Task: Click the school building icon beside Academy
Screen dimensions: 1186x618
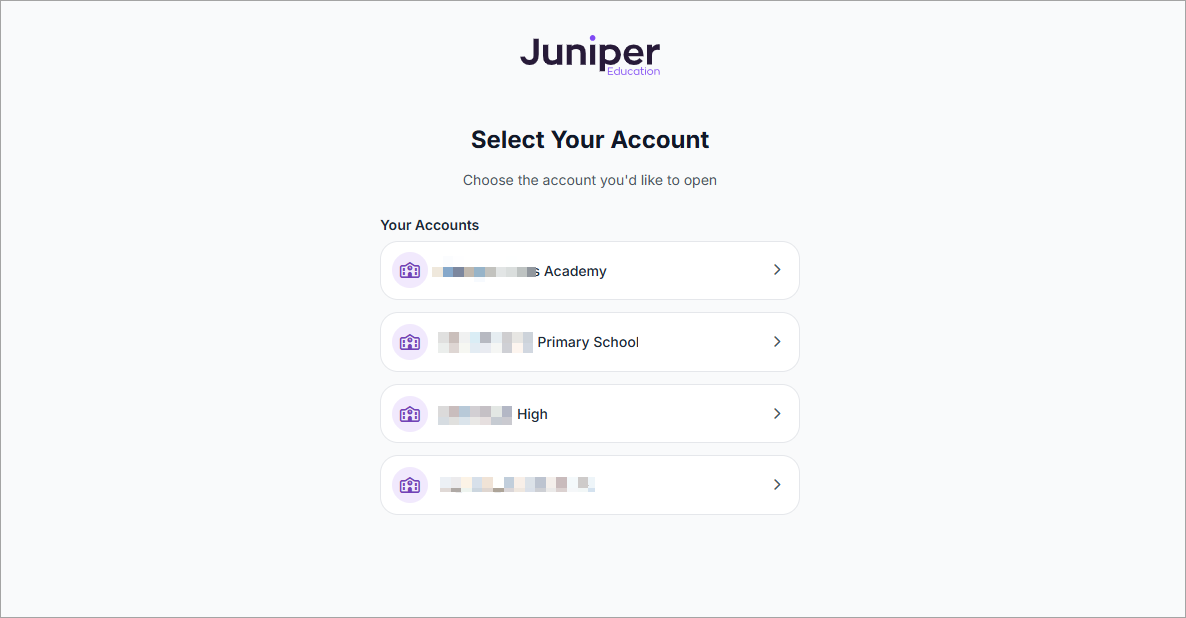Action: coord(410,270)
